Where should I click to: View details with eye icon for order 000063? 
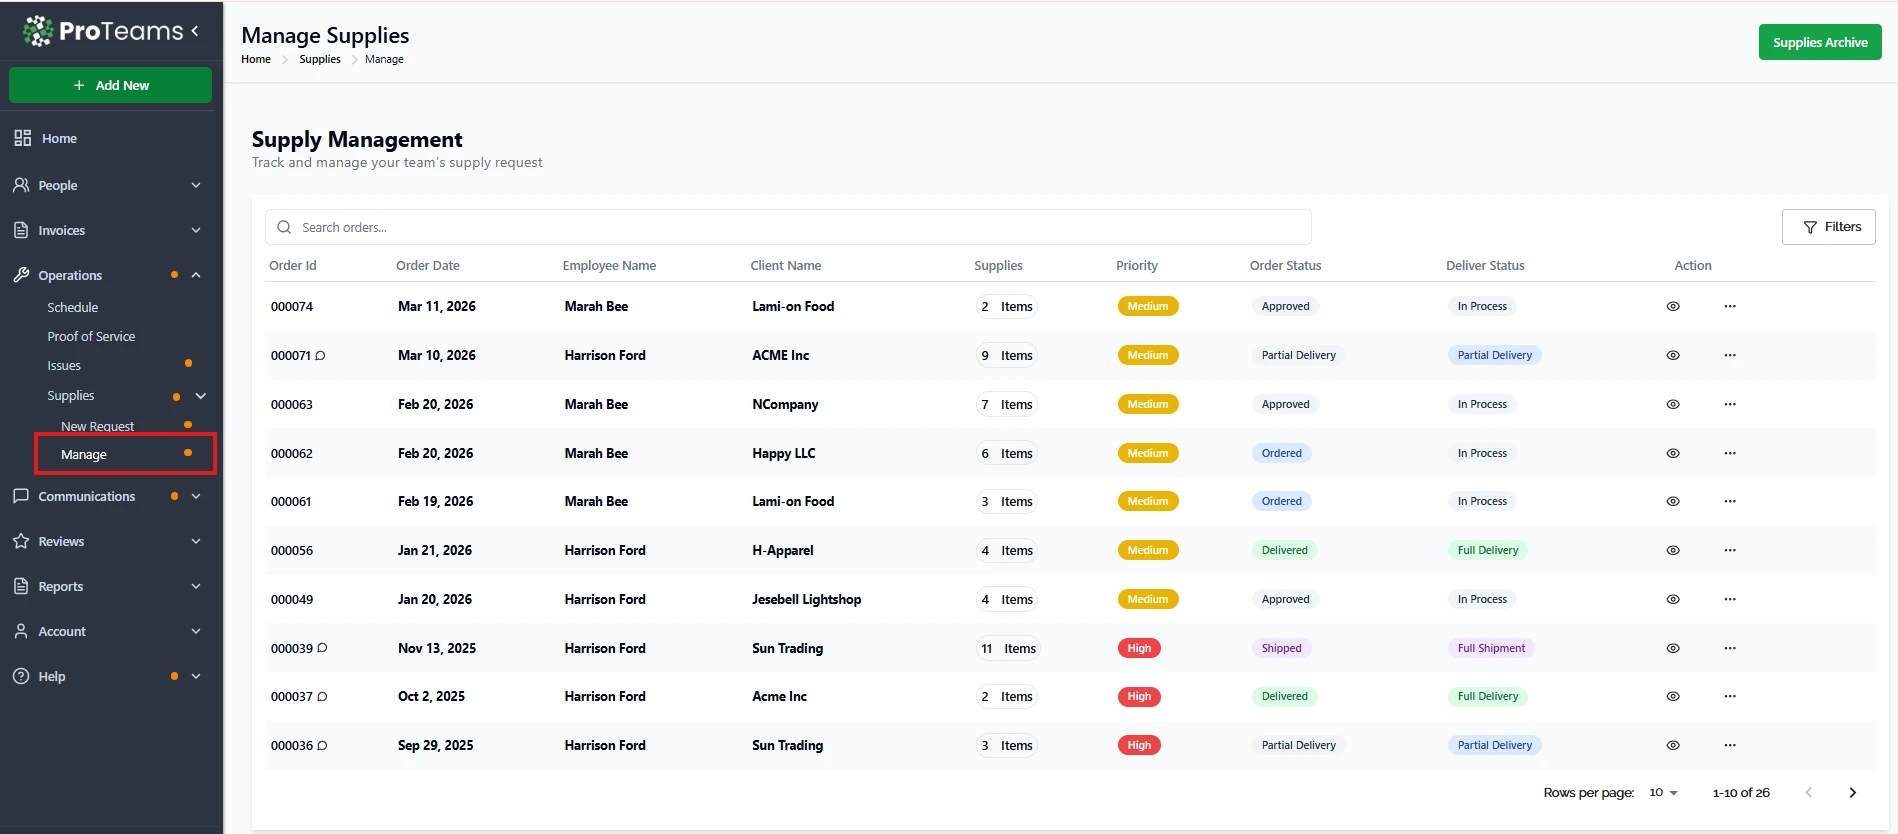pos(1672,405)
